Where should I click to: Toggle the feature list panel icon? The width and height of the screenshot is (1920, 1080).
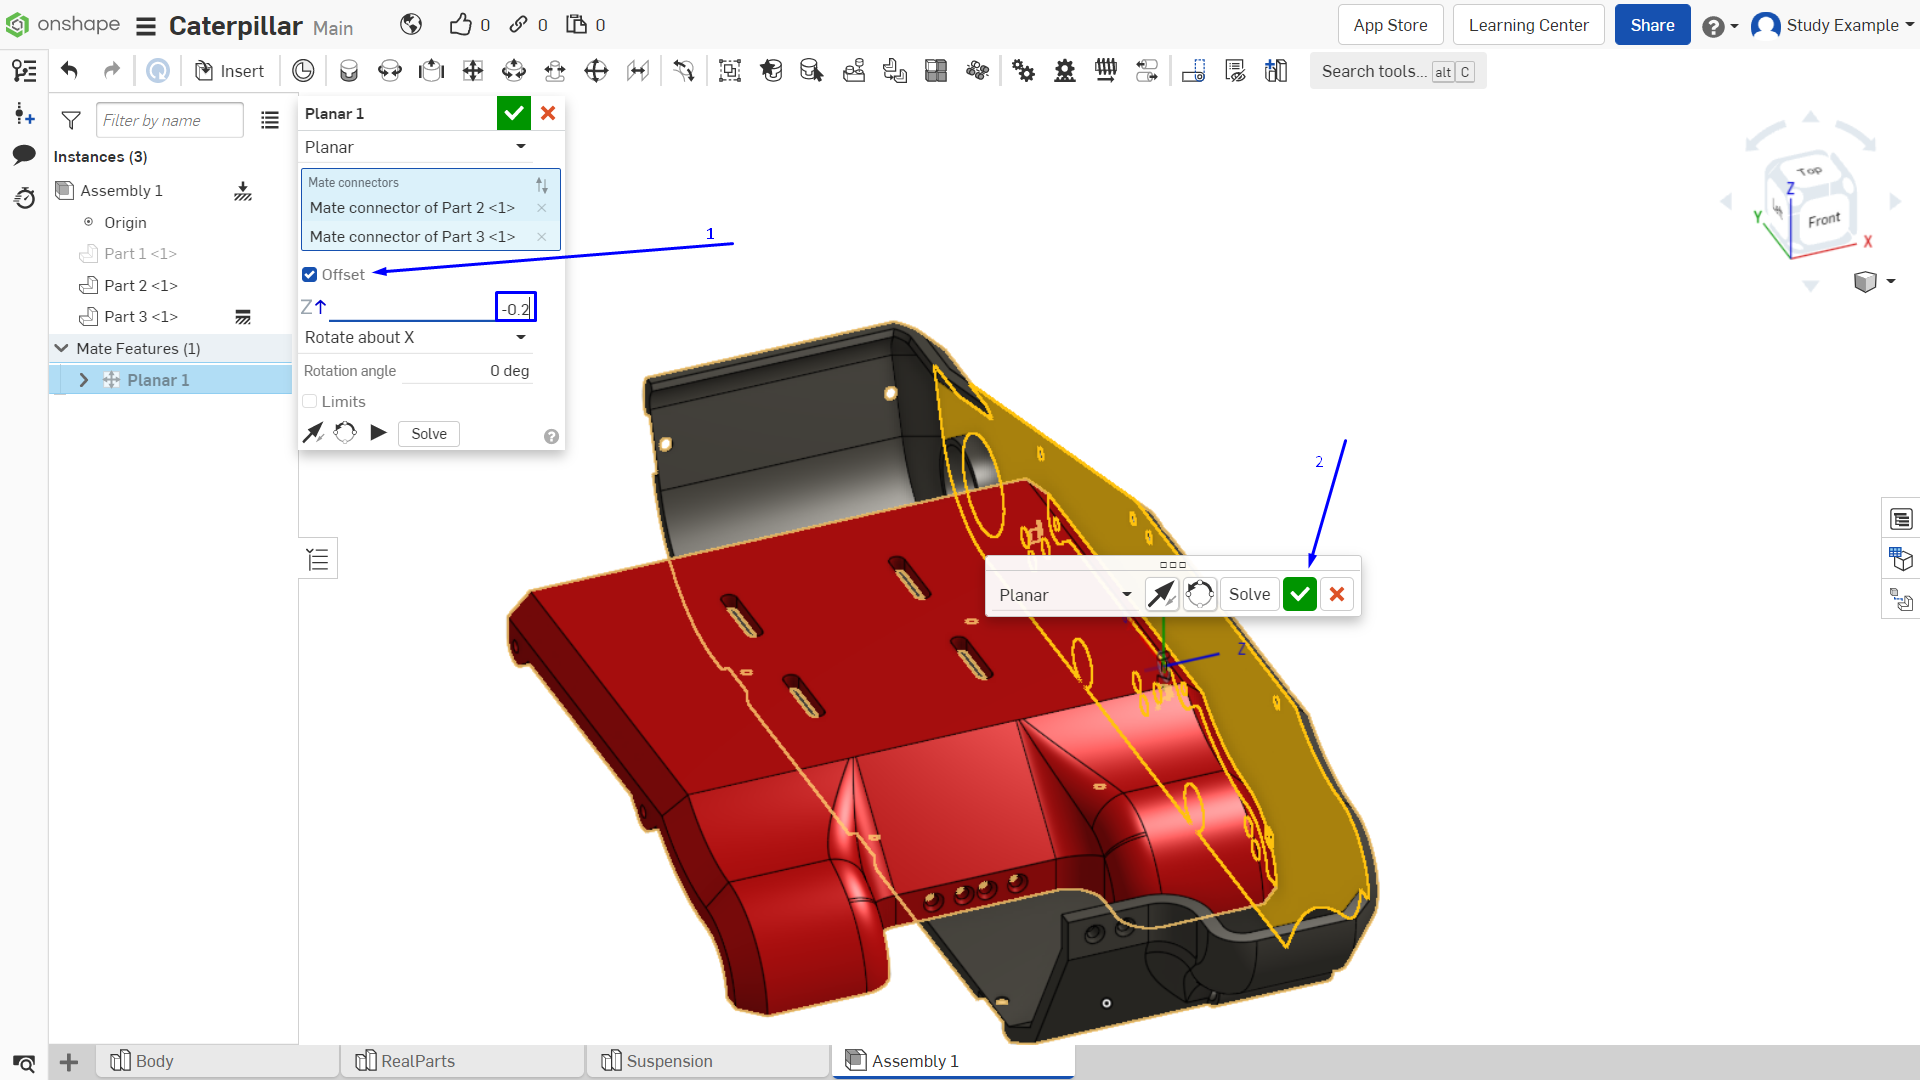tap(318, 559)
